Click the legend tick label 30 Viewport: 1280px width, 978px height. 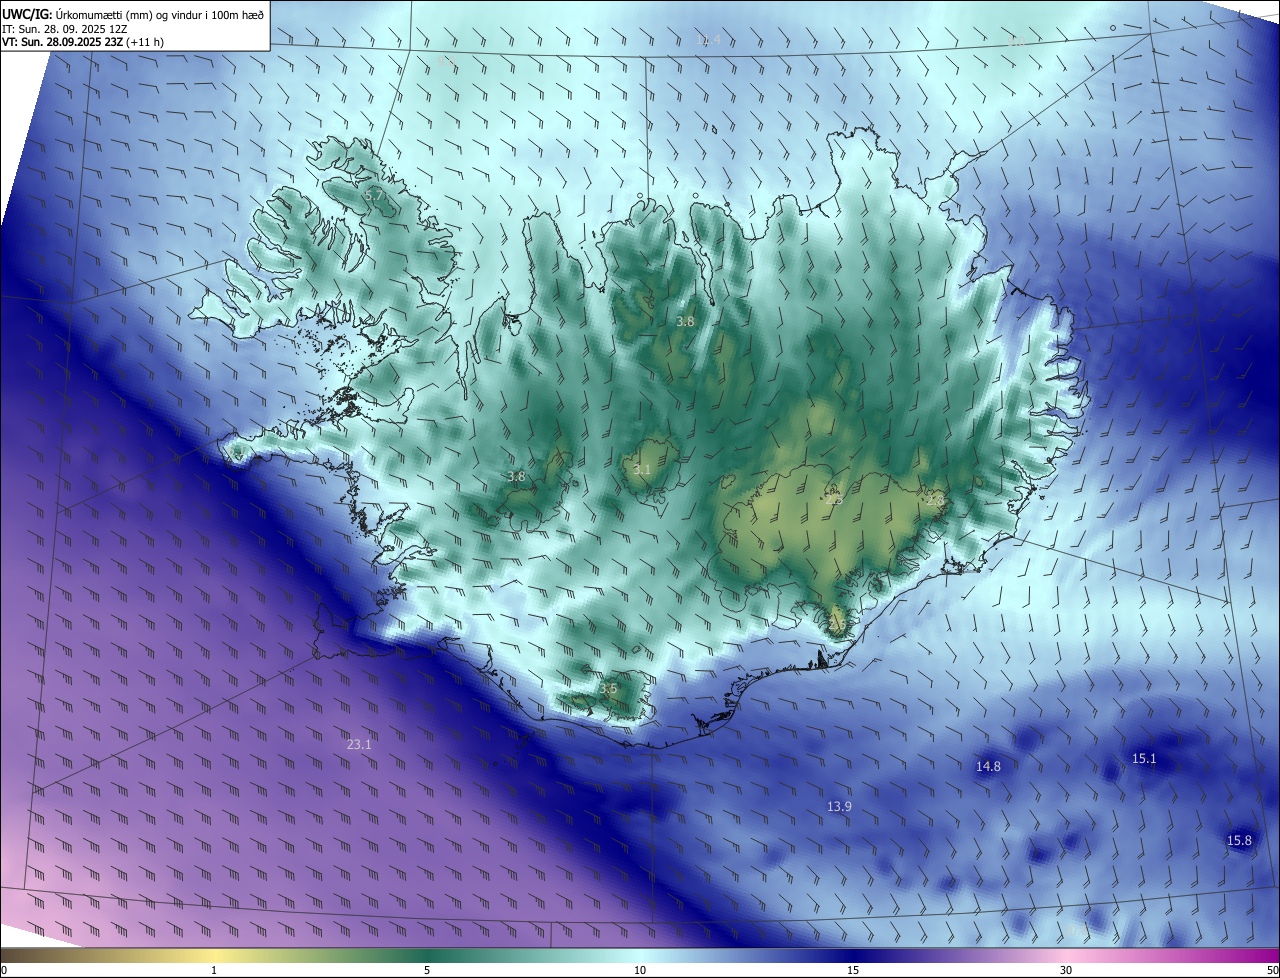(1066, 970)
